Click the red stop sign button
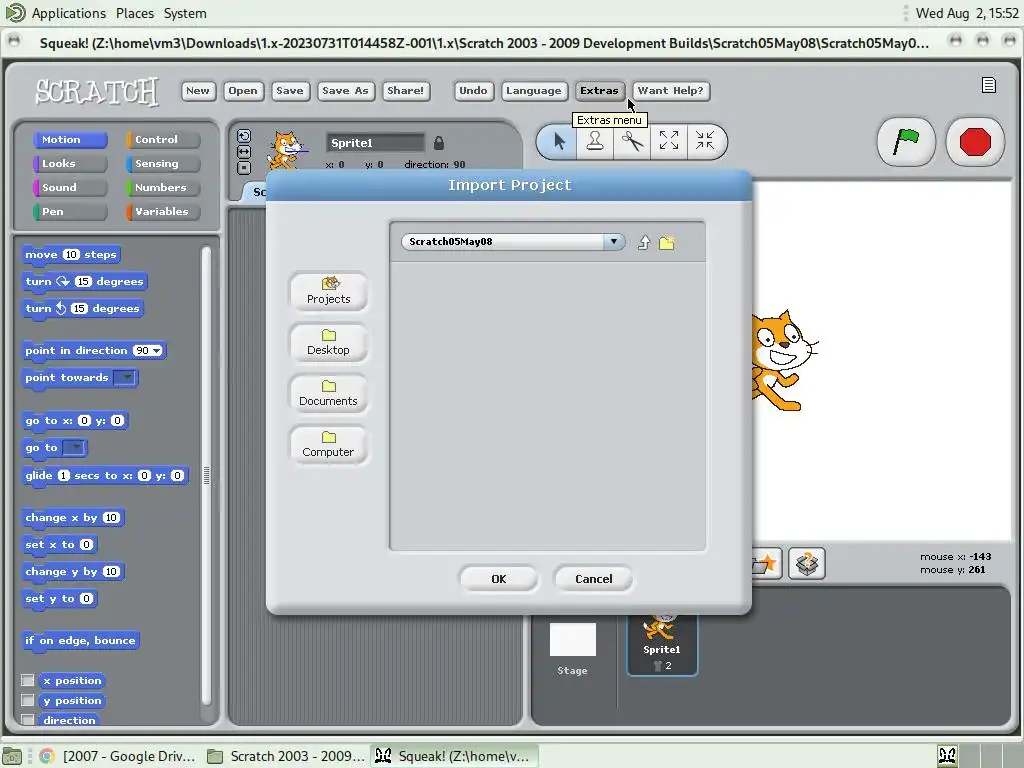This screenshot has width=1024, height=768. tap(975, 142)
